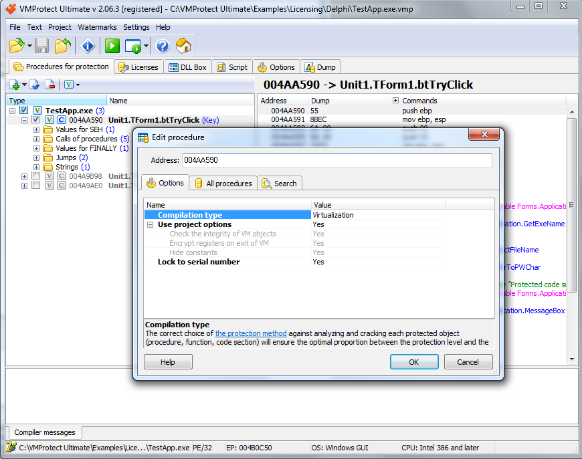Viewport: 582px width, 459px height.
Task: Click the Execute application window icon
Action: click(x=133, y=46)
